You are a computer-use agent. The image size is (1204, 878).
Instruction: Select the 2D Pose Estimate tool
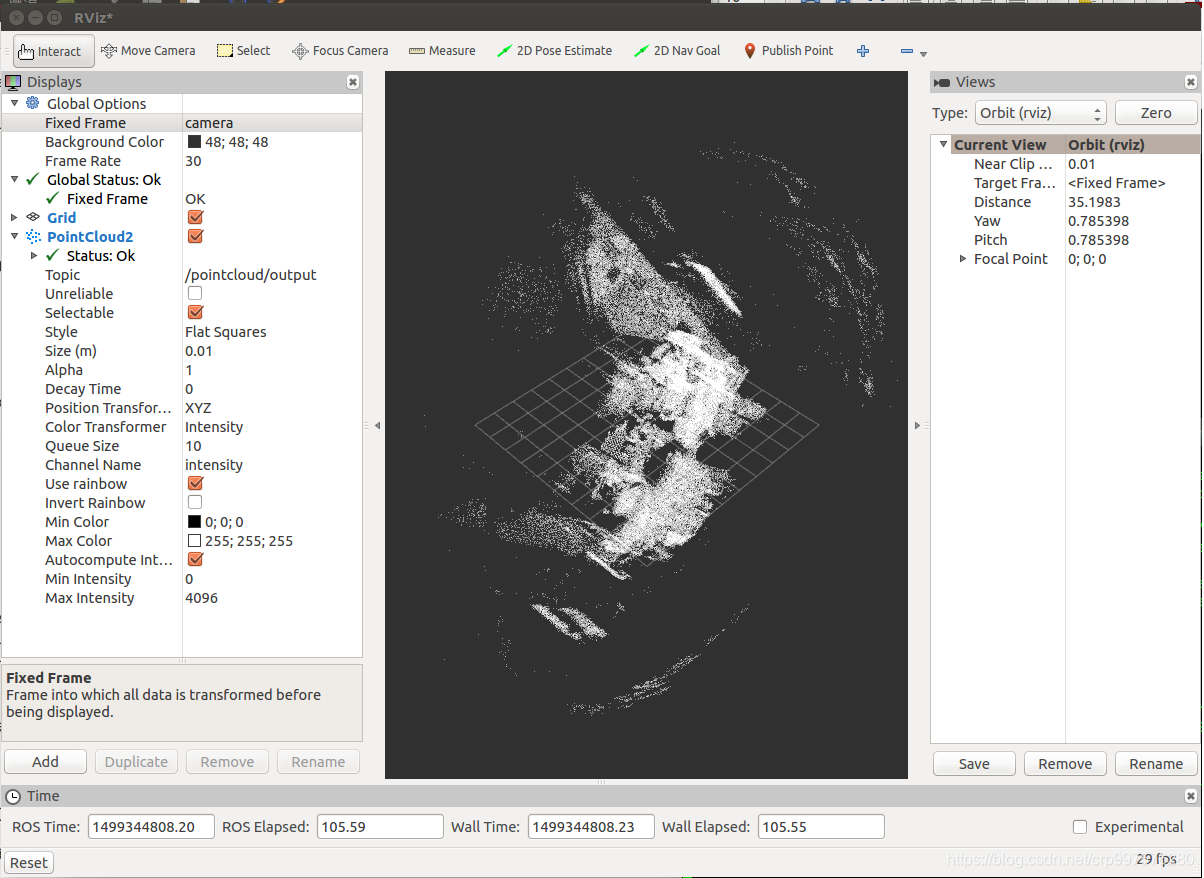click(x=555, y=51)
